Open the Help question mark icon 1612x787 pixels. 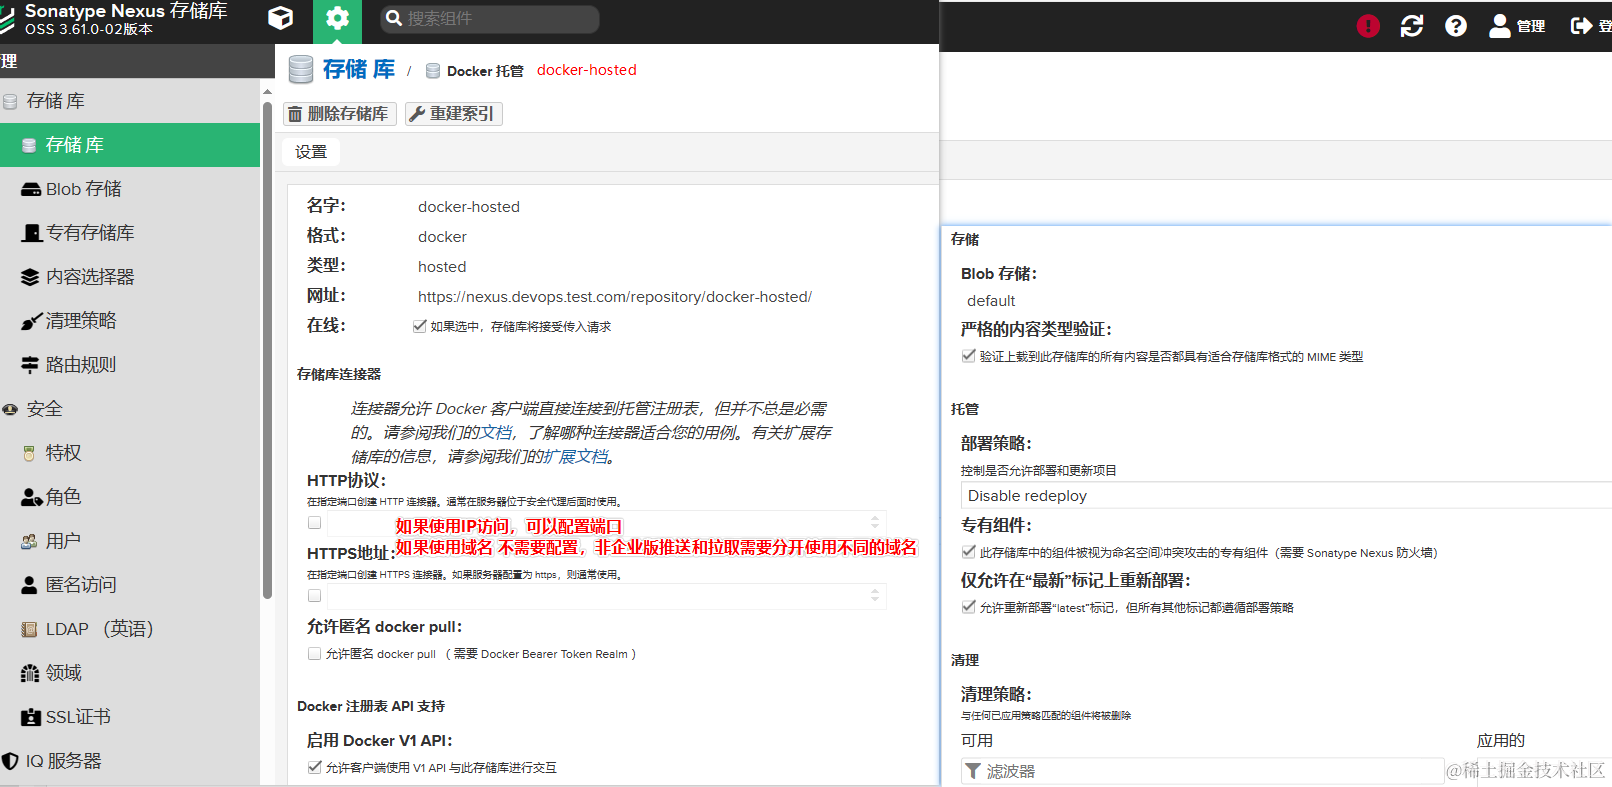click(1456, 26)
